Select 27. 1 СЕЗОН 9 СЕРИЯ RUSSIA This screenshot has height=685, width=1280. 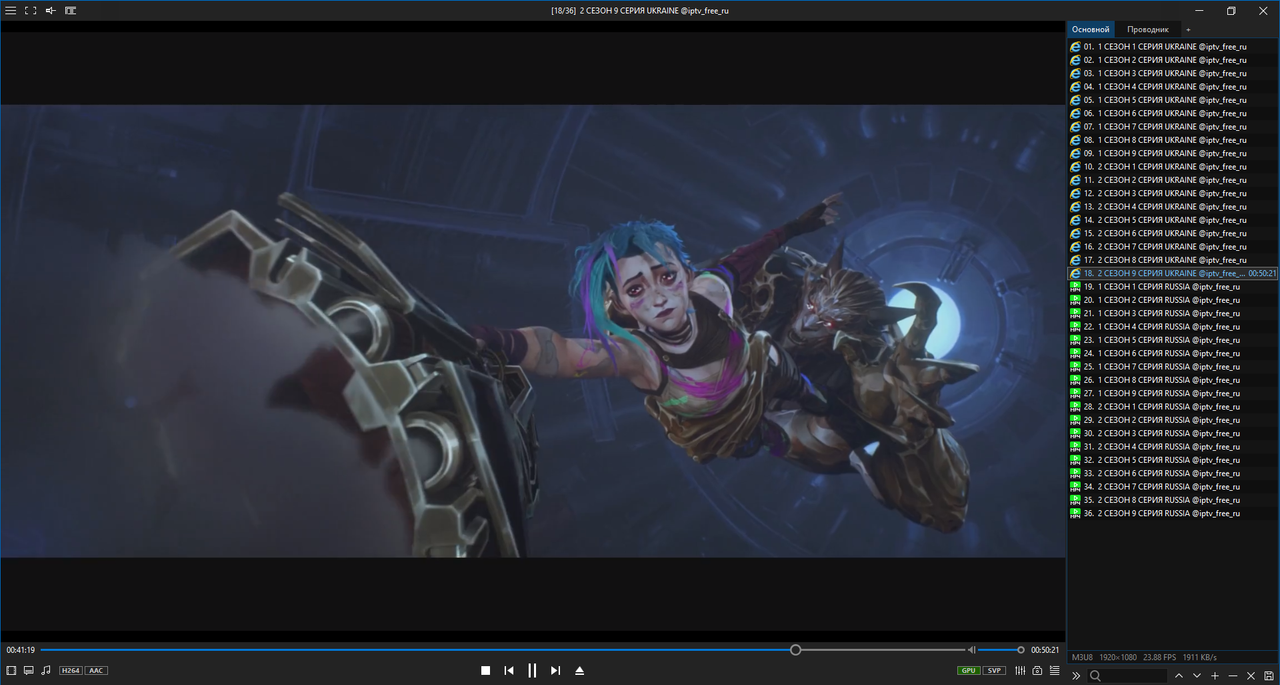[x=1173, y=393]
